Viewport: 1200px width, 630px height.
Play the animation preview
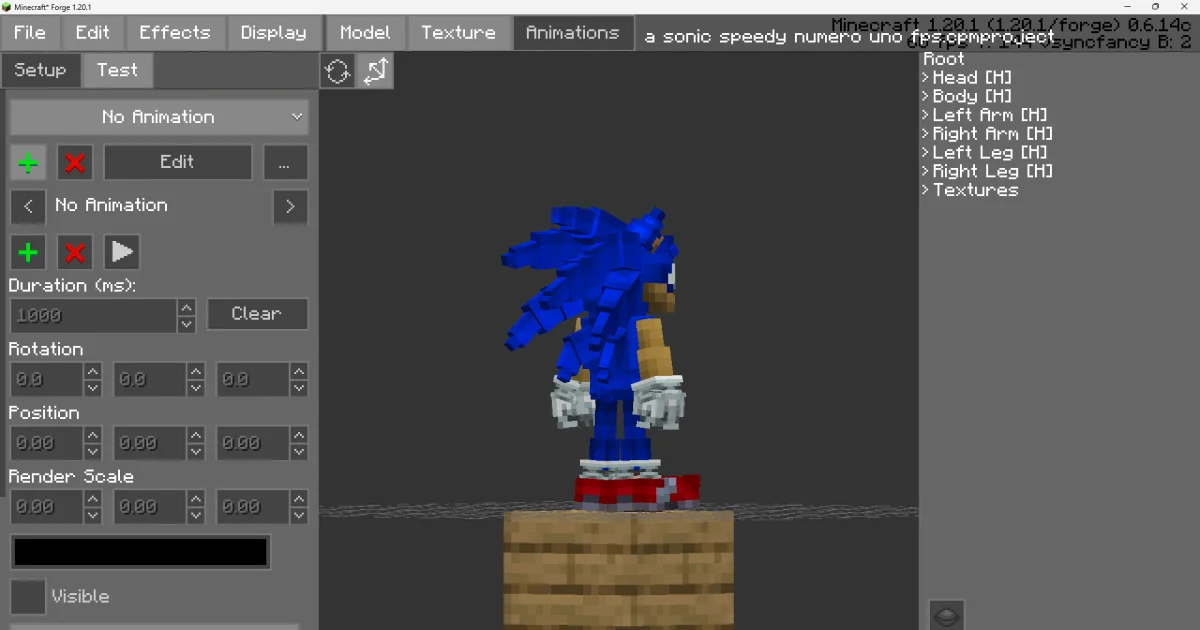122,252
